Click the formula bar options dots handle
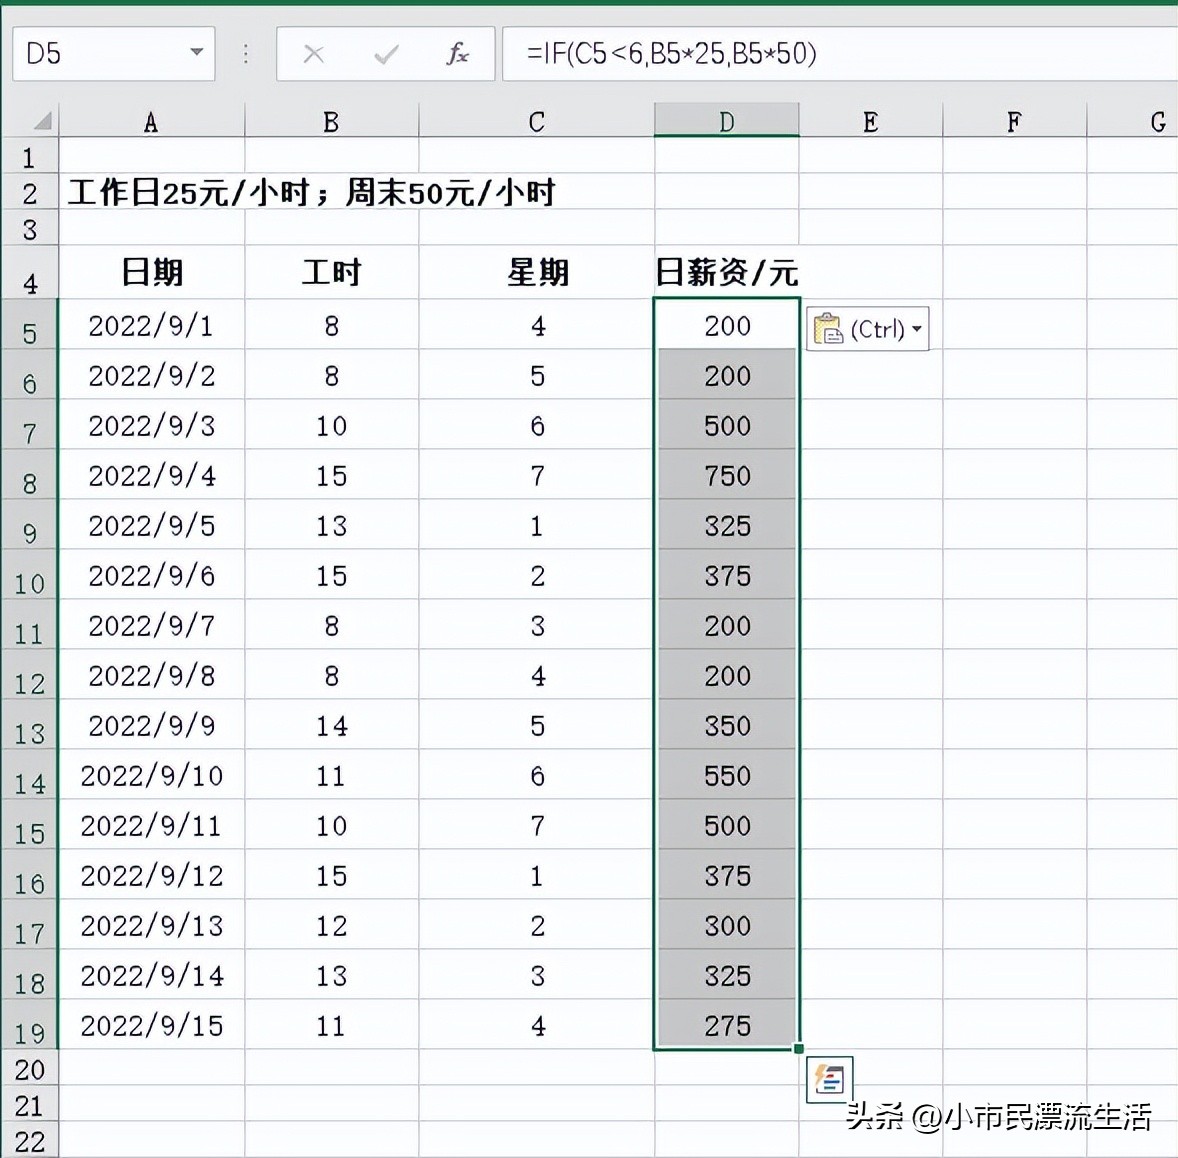This screenshot has height=1158, width=1178. (x=246, y=53)
